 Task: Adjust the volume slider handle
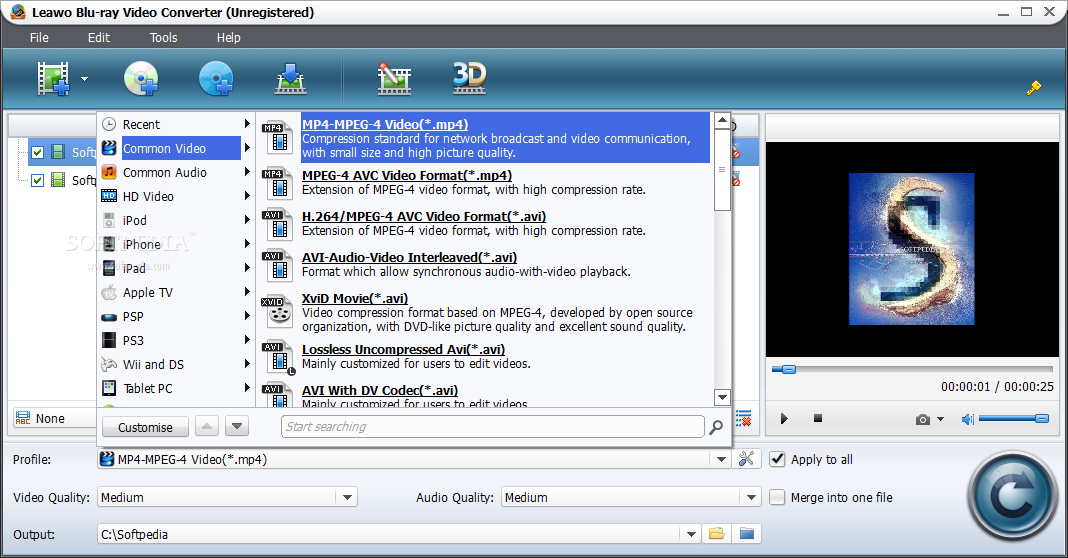coord(1041,418)
